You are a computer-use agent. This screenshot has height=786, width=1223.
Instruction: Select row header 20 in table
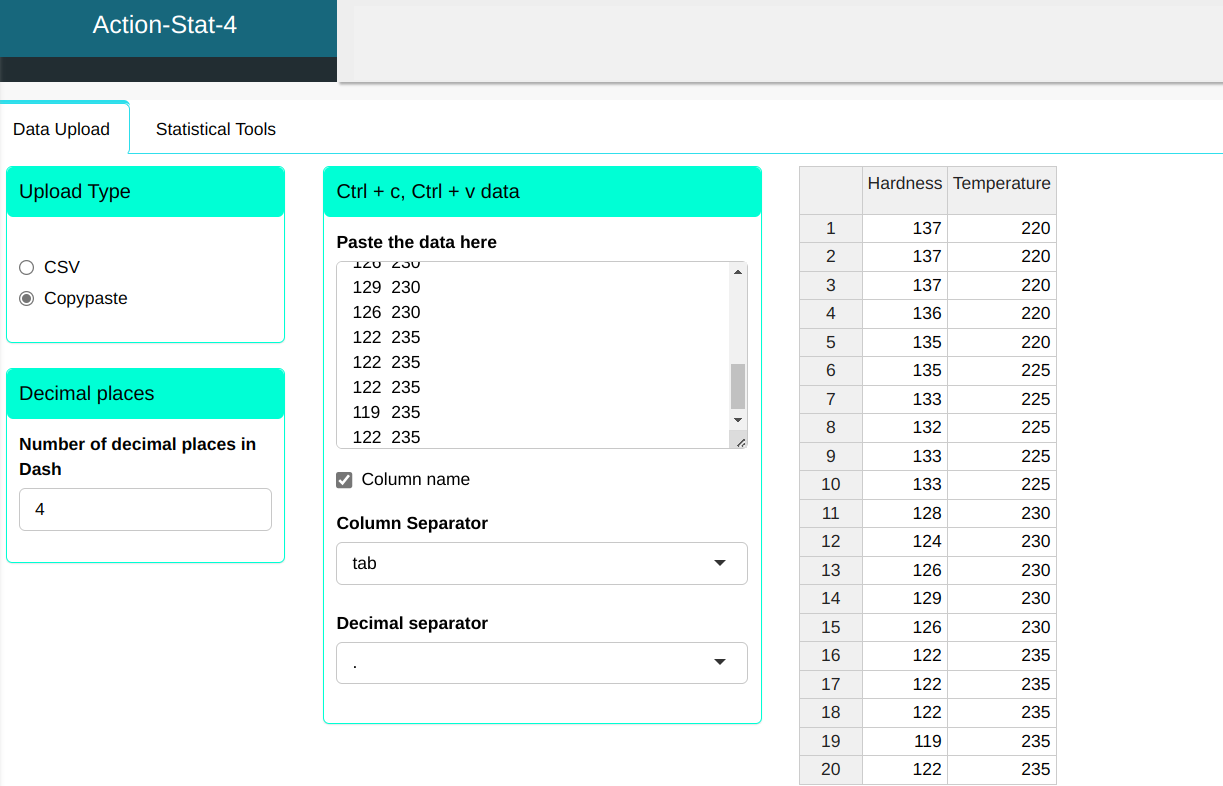pyautogui.click(x=830, y=769)
